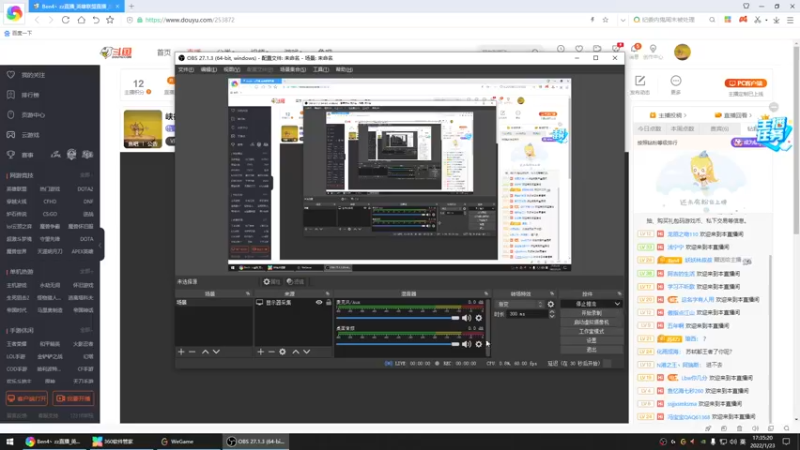800x450 pixels.
Task: Open source properties gear below sources list
Action: (x=283, y=352)
